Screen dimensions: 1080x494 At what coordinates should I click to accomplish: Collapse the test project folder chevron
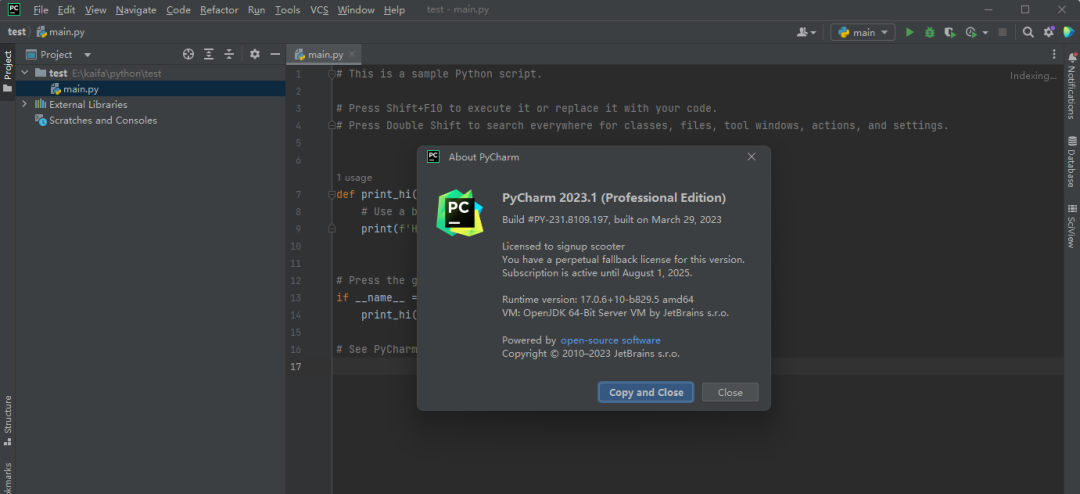click(25, 73)
